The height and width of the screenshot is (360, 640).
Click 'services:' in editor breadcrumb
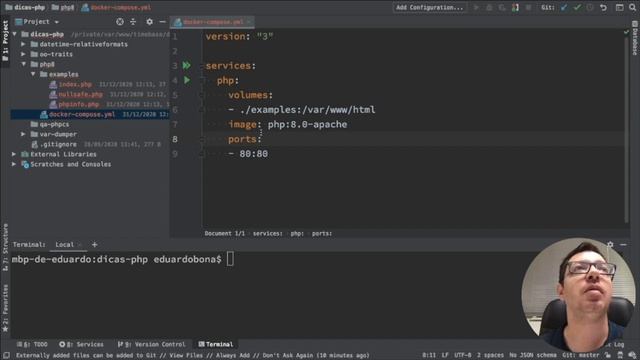[x=267, y=233]
